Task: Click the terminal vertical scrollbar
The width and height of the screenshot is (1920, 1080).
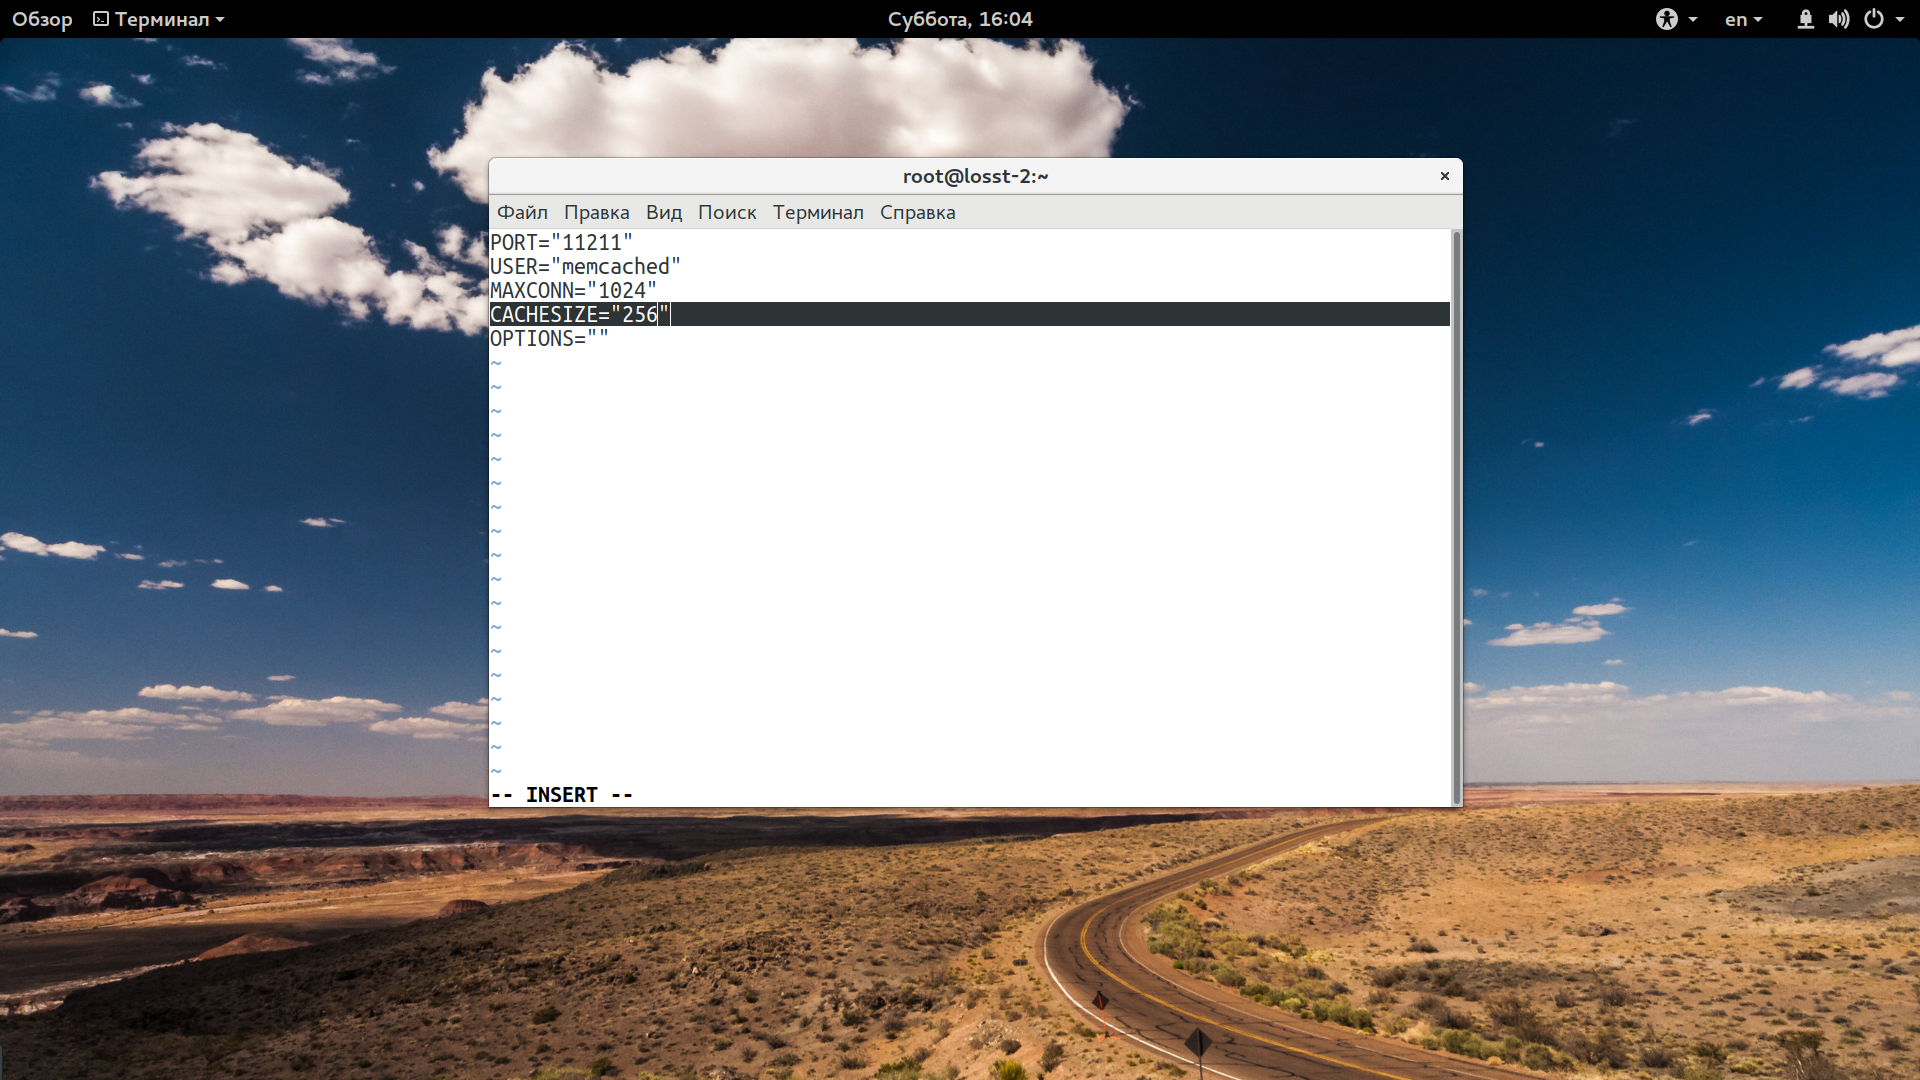Action: pyautogui.click(x=1456, y=517)
